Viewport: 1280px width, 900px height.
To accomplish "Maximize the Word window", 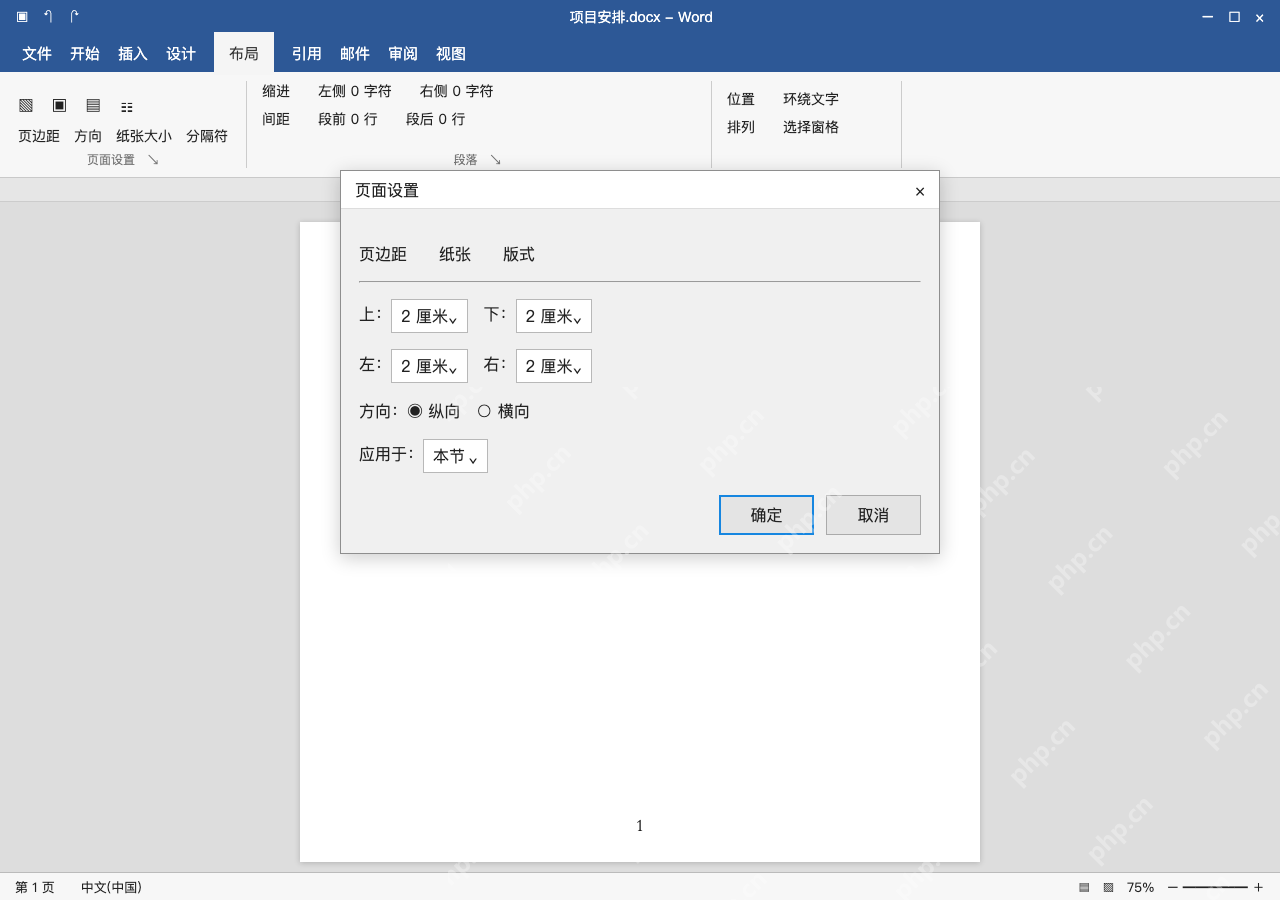I will 1234,17.
